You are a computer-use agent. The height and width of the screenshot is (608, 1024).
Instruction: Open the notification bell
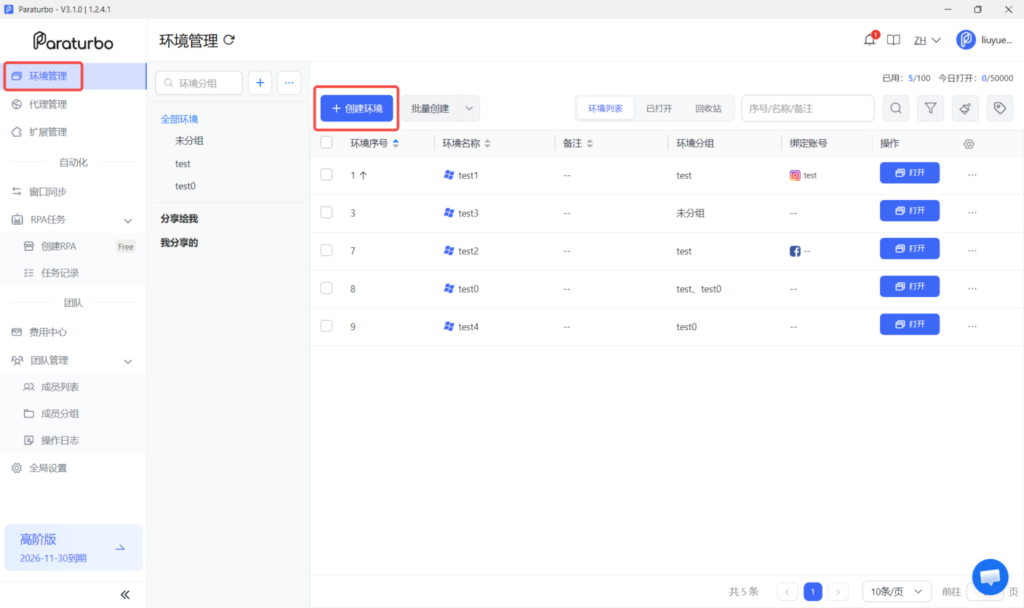pos(870,40)
